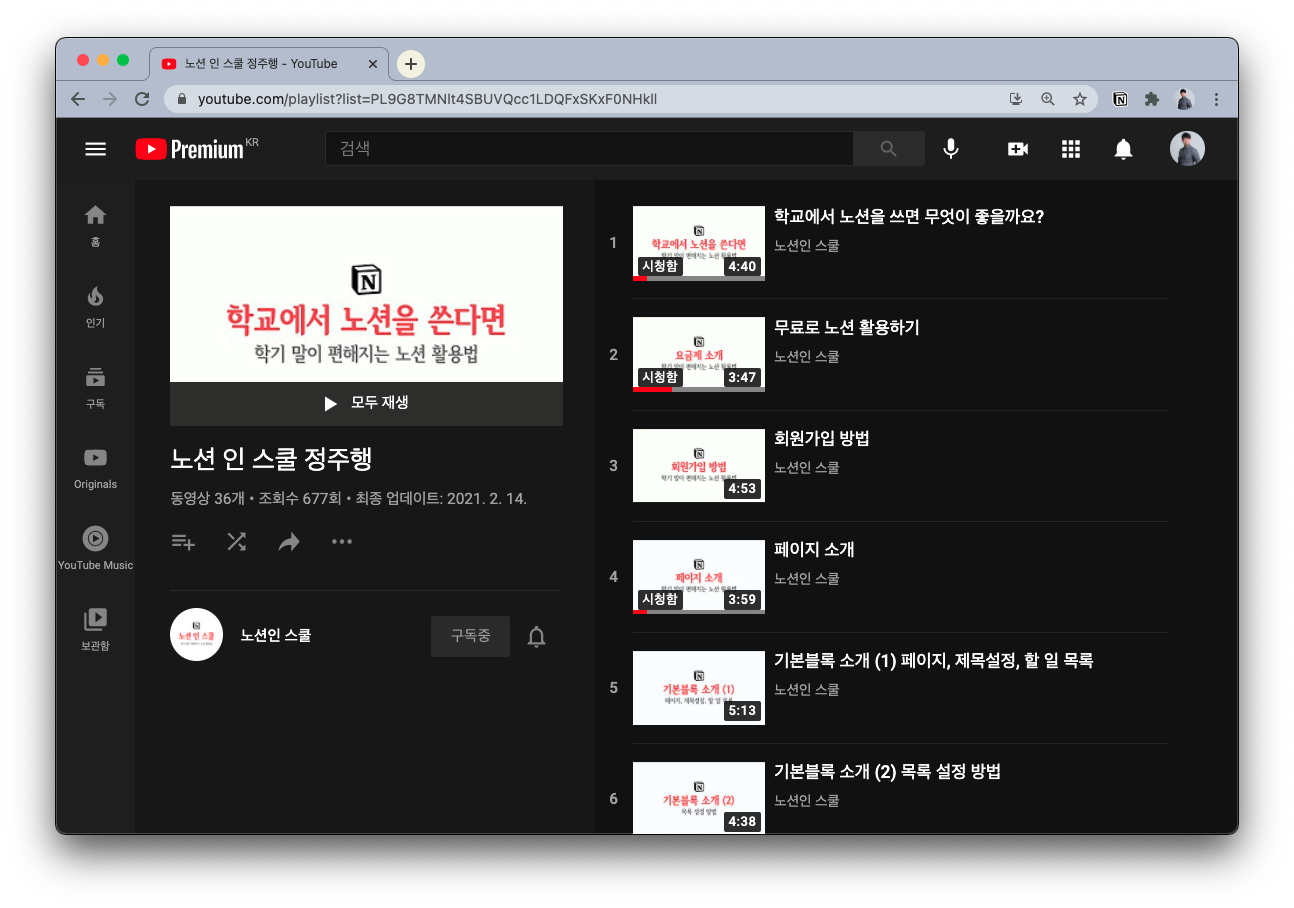Open the YouTube account avatar menu

(1187, 149)
